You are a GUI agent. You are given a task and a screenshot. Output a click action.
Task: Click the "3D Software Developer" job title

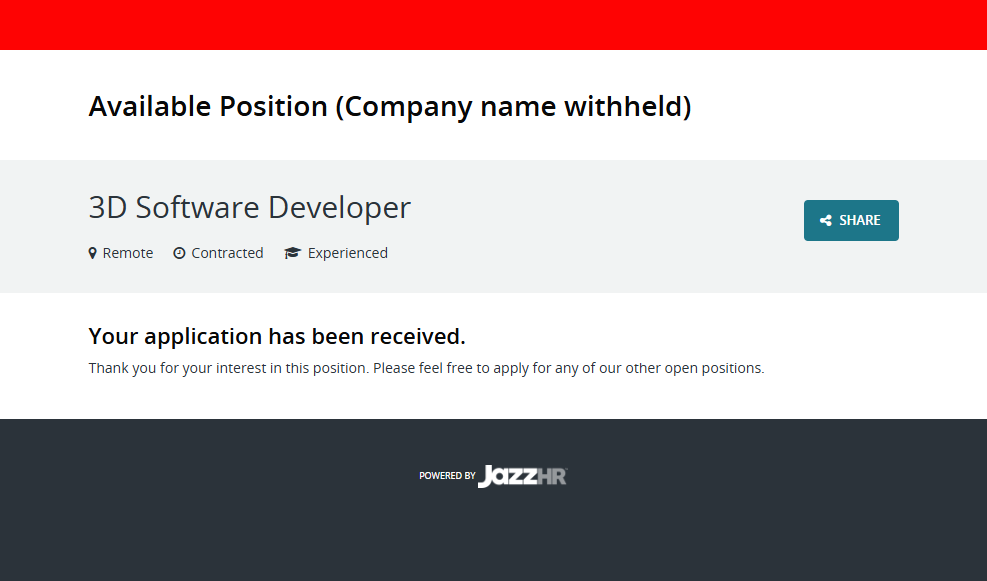249,207
